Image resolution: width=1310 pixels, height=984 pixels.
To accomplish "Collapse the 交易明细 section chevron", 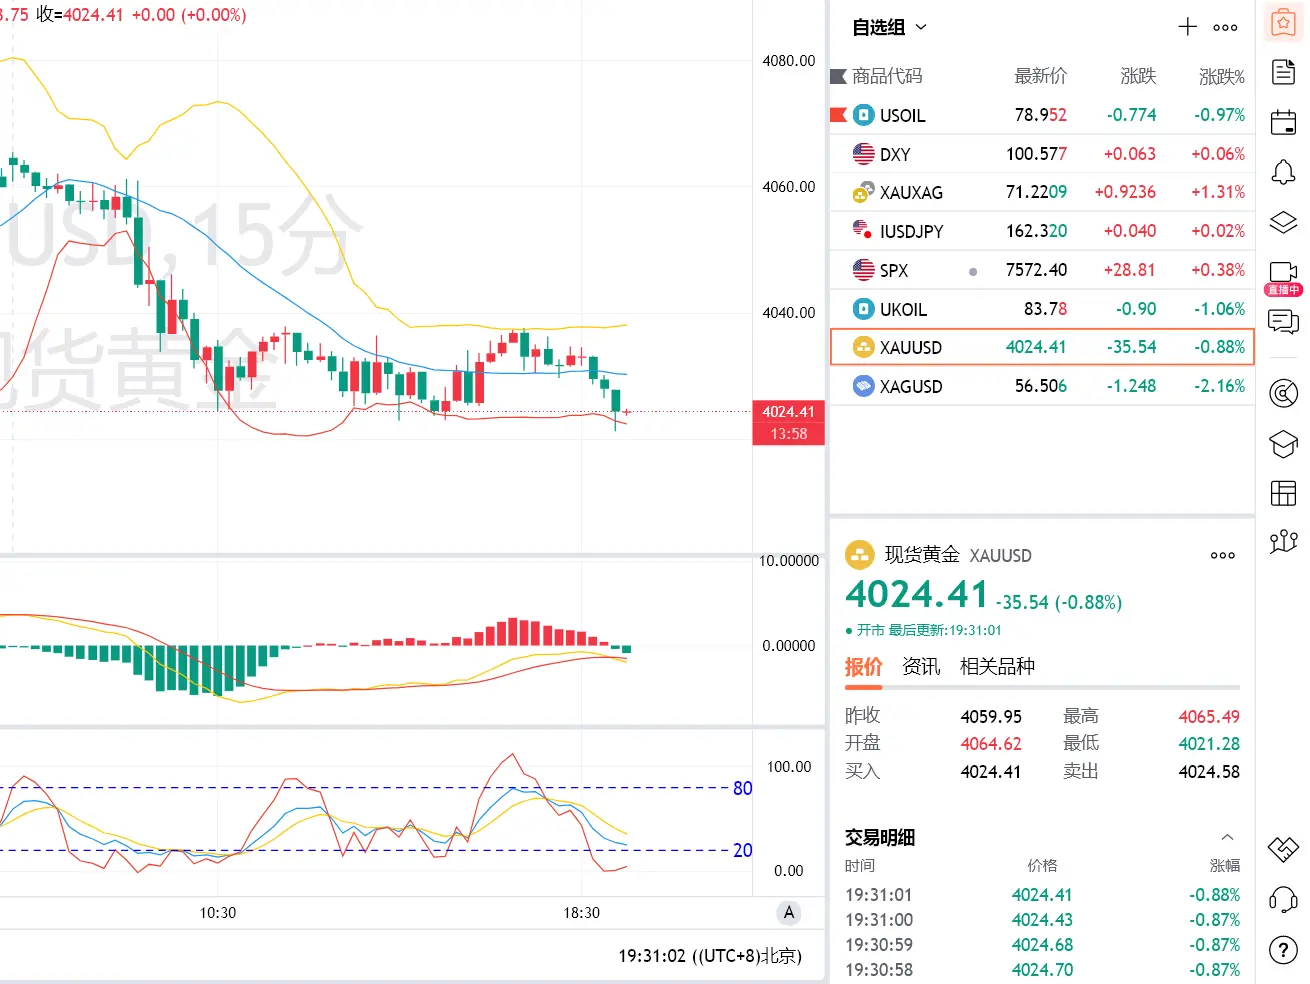I will [1227, 837].
